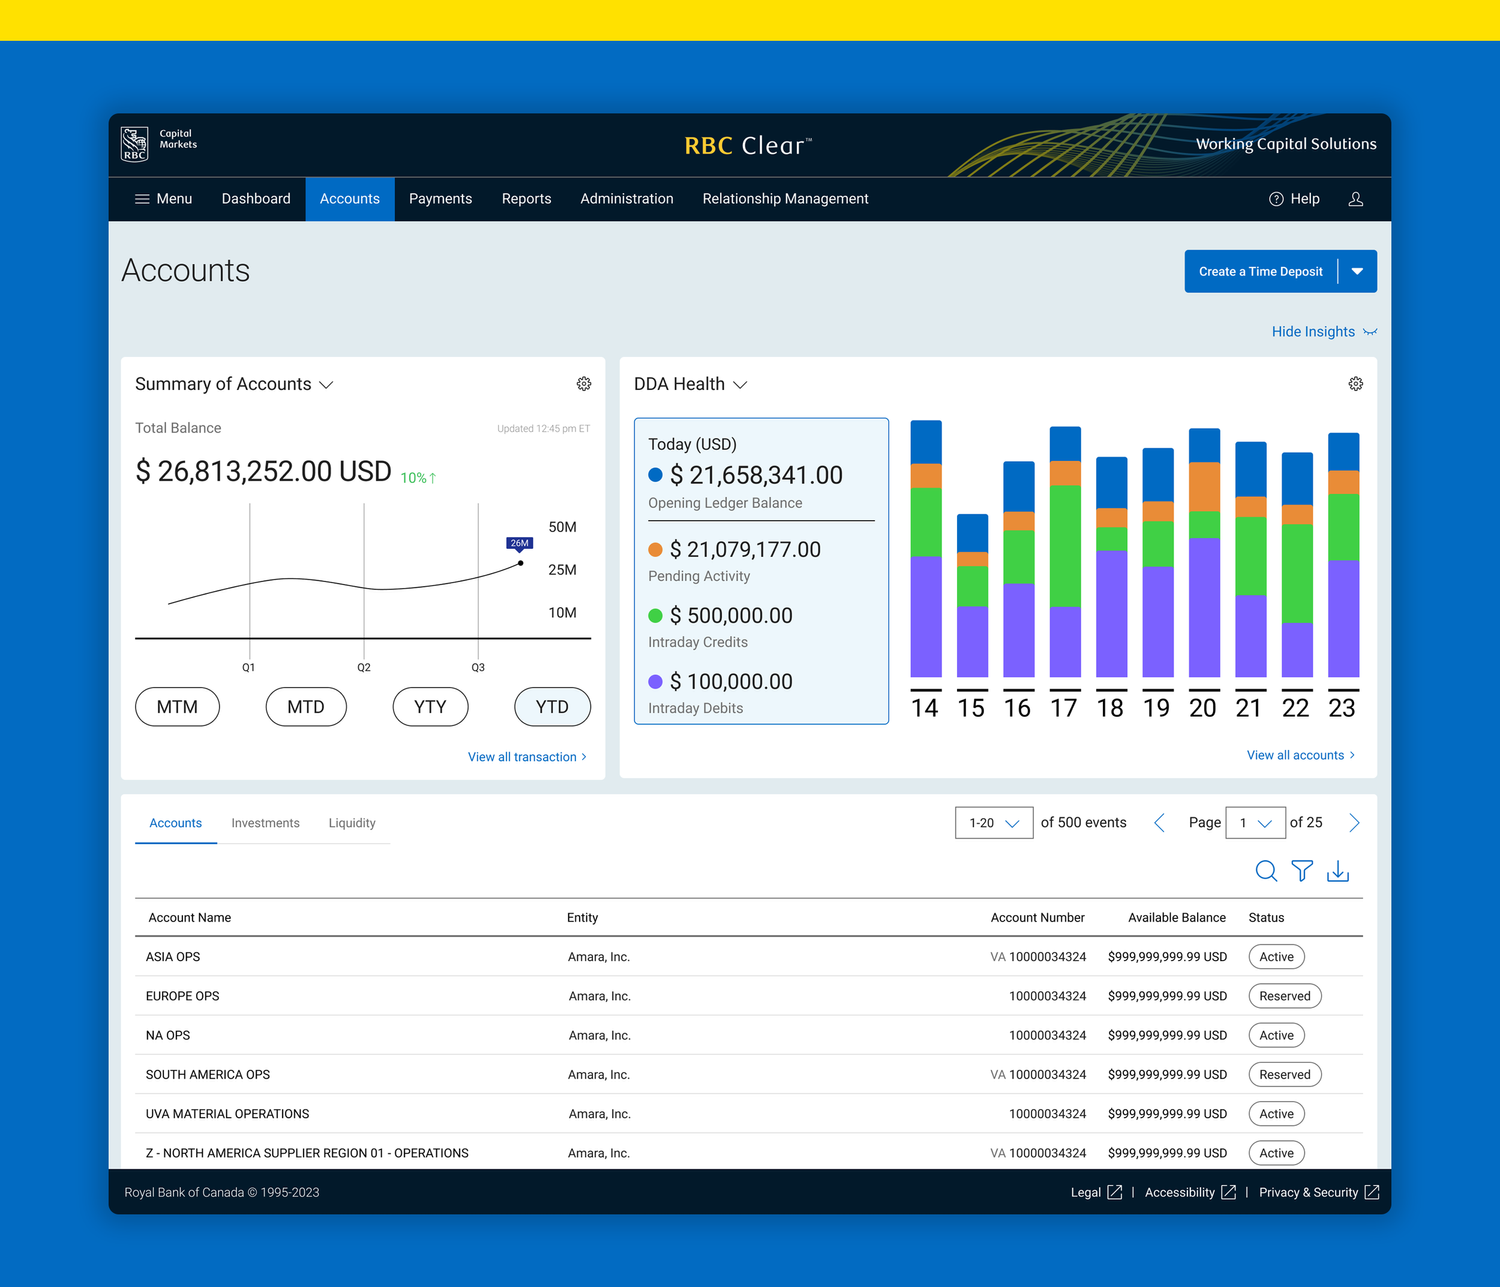Select the bar for day 14
The width and height of the screenshot is (1500, 1287).
point(926,549)
